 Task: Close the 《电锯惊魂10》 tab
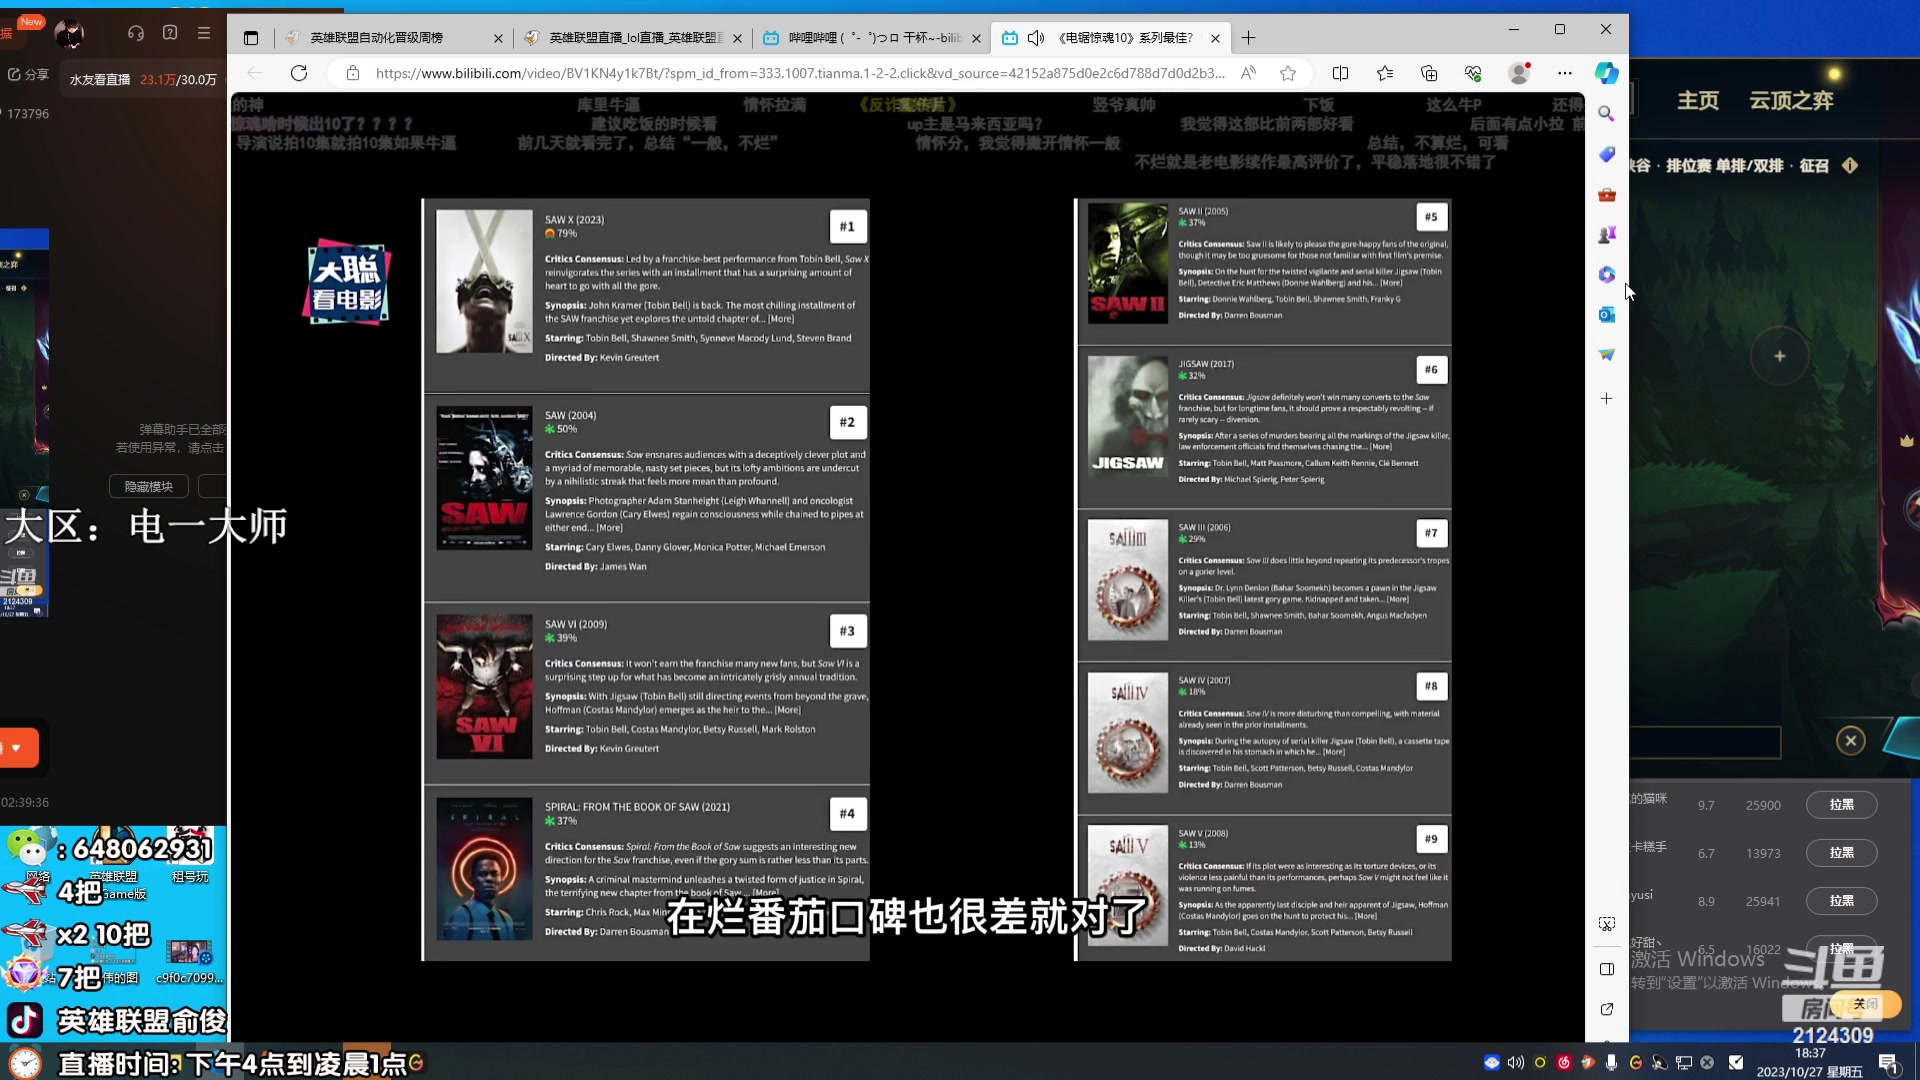coord(1215,38)
